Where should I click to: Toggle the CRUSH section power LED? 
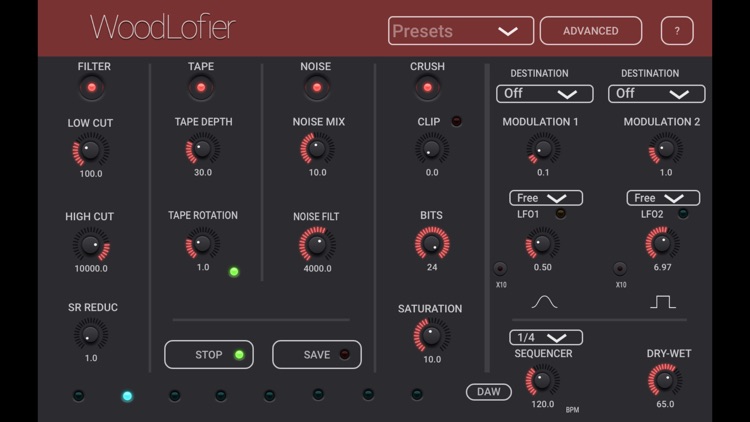[428, 88]
